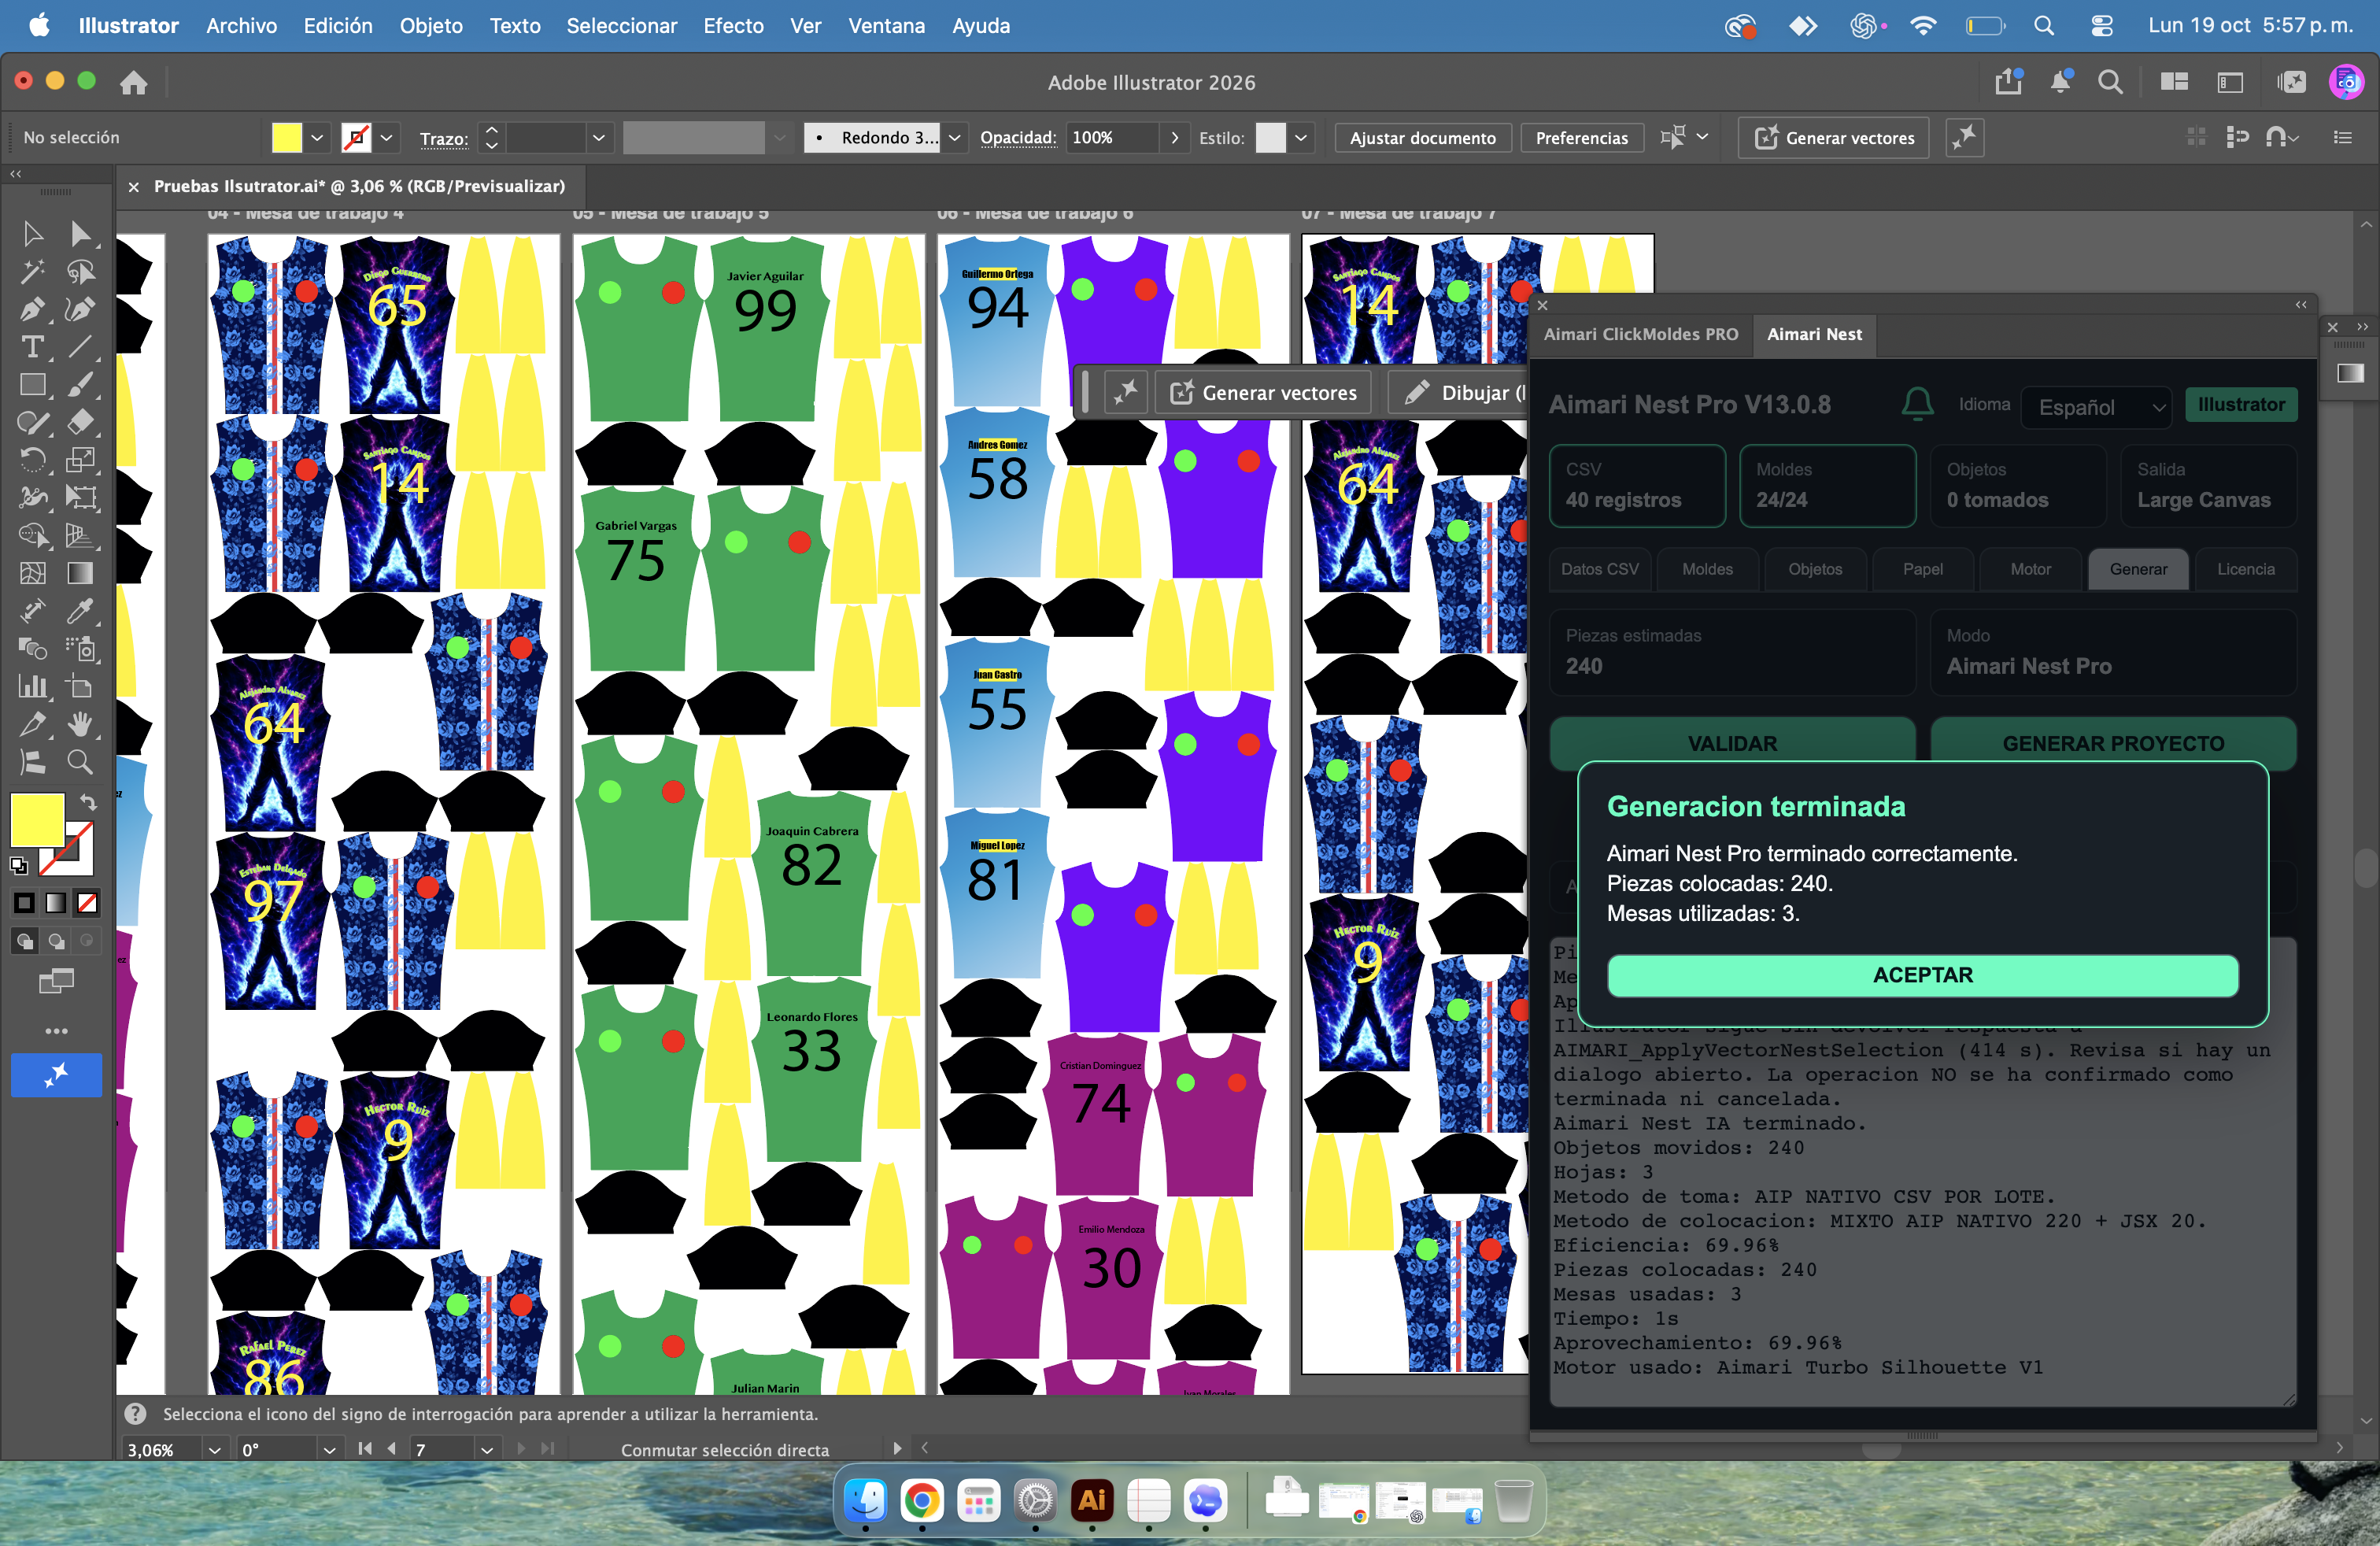Image resolution: width=2380 pixels, height=1546 pixels.
Task: Expand the Estilo graphic style dropdown
Action: (1300, 138)
